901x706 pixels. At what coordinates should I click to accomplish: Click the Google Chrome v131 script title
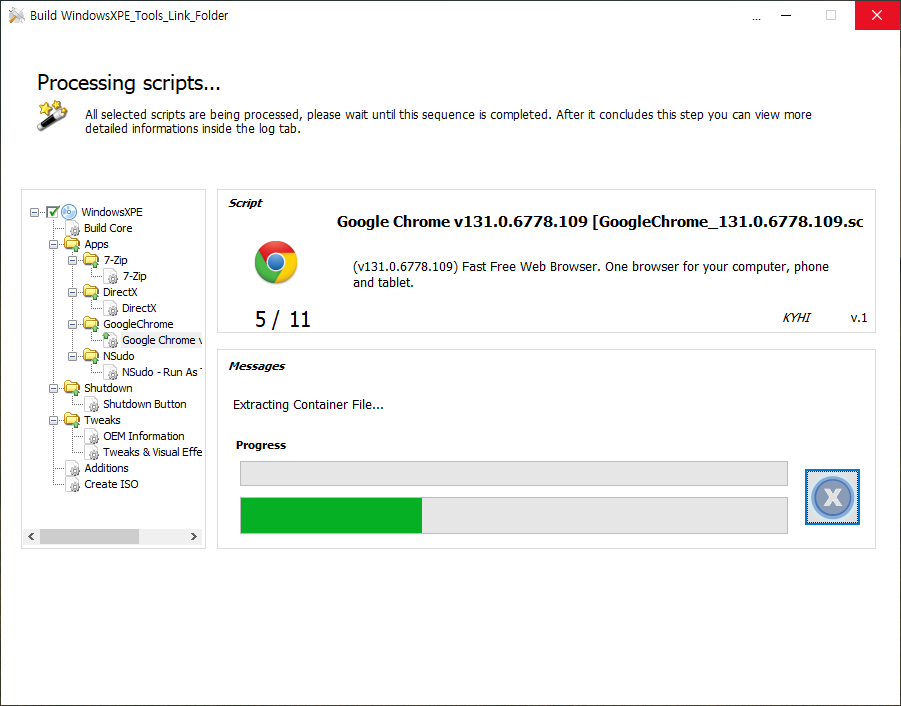pyautogui.click(x=600, y=222)
